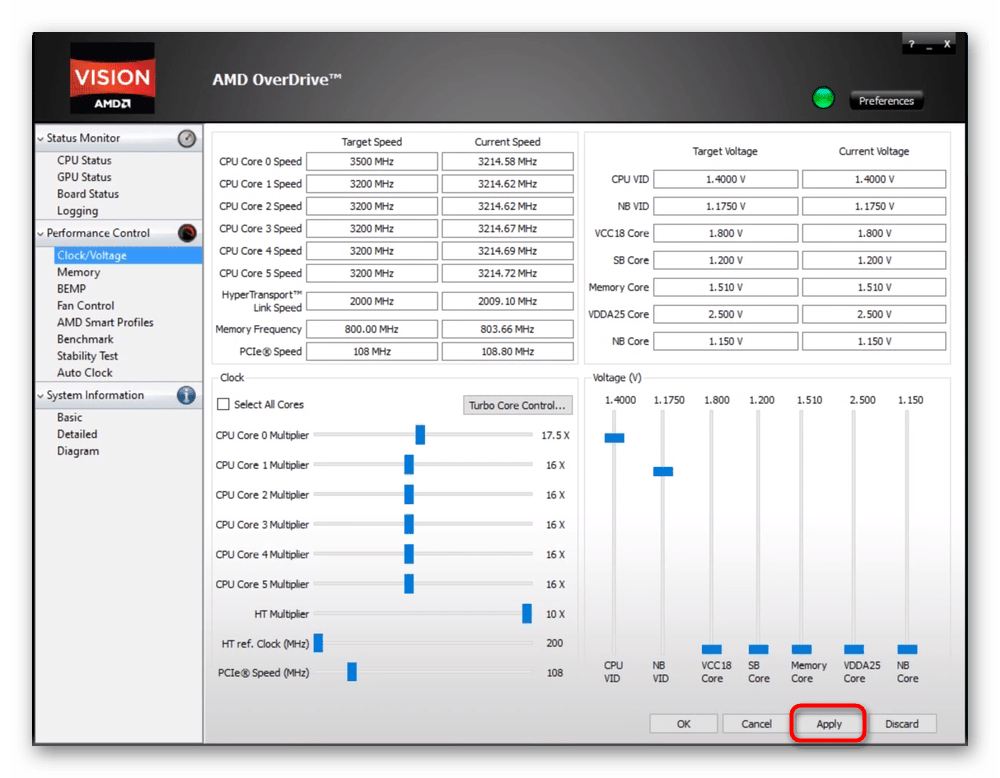Image resolution: width=1000 pixels, height=778 pixels.
Task: Click the Preferences button
Action: click(886, 101)
